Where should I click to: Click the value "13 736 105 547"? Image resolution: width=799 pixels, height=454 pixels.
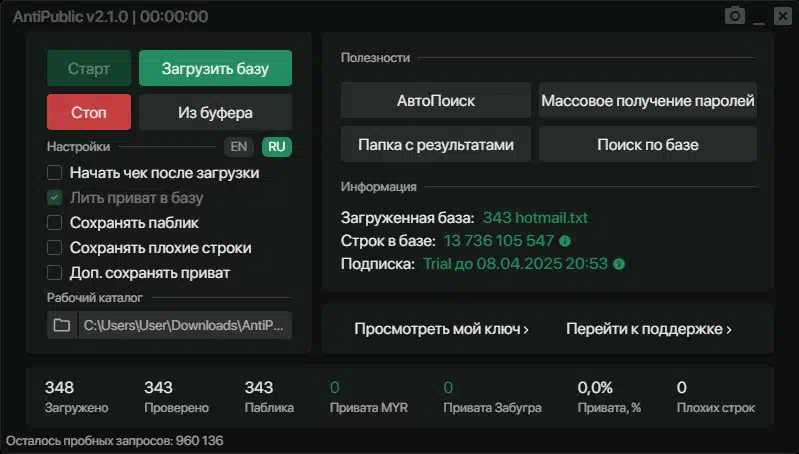pyautogui.click(x=498, y=241)
